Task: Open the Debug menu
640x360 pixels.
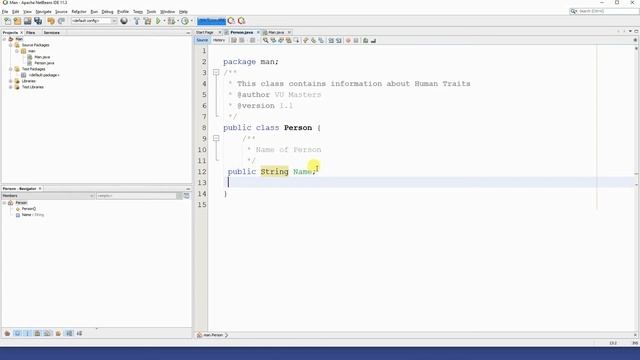Action: pyautogui.click(x=107, y=12)
